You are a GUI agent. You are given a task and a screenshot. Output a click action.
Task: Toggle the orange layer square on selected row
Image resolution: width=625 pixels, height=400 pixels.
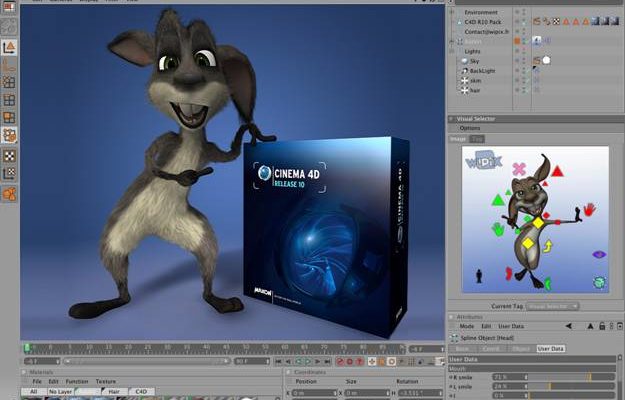(517, 41)
